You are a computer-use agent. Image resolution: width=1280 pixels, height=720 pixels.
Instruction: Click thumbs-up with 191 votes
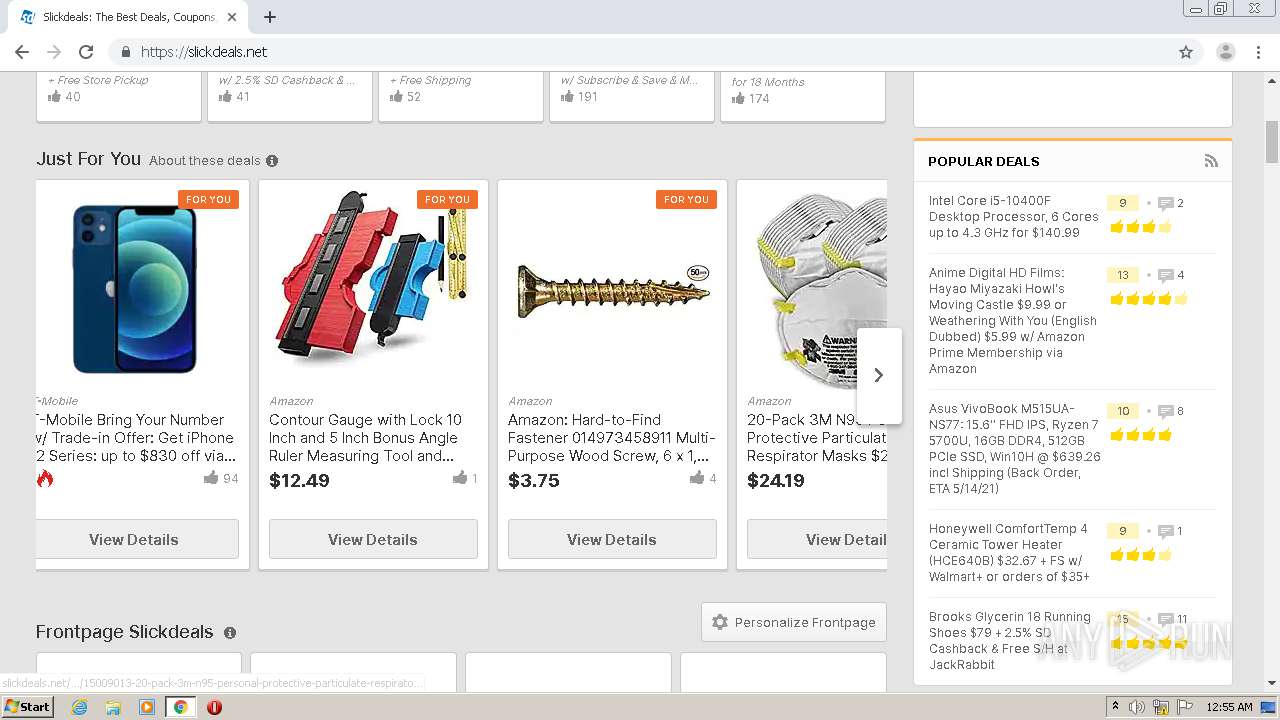pos(567,97)
